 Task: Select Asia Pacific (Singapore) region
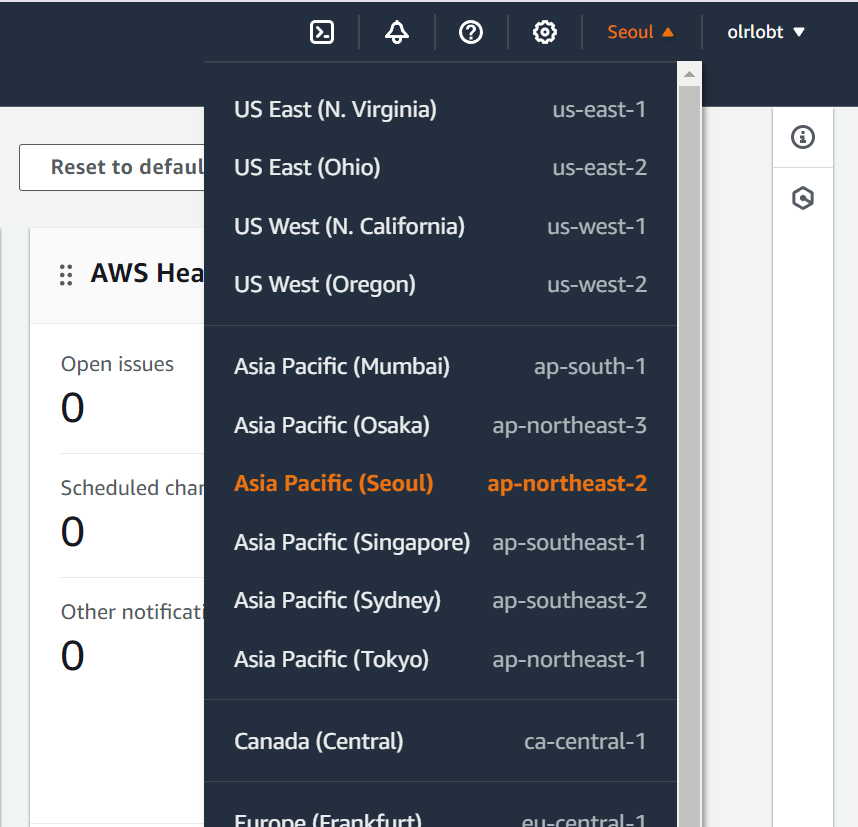[440, 542]
